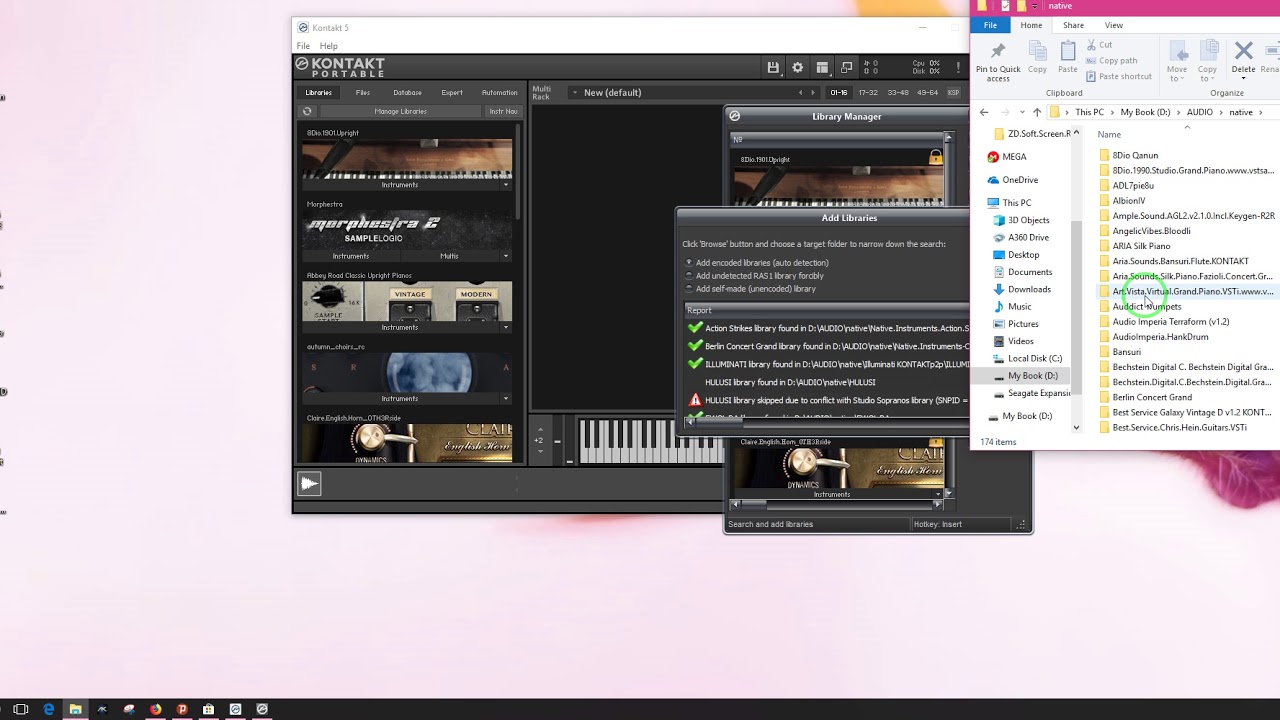Image resolution: width=1280 pixels, height=720 pixels.
Task: Open Kontakt Help menu
Action: click(328, 46)
